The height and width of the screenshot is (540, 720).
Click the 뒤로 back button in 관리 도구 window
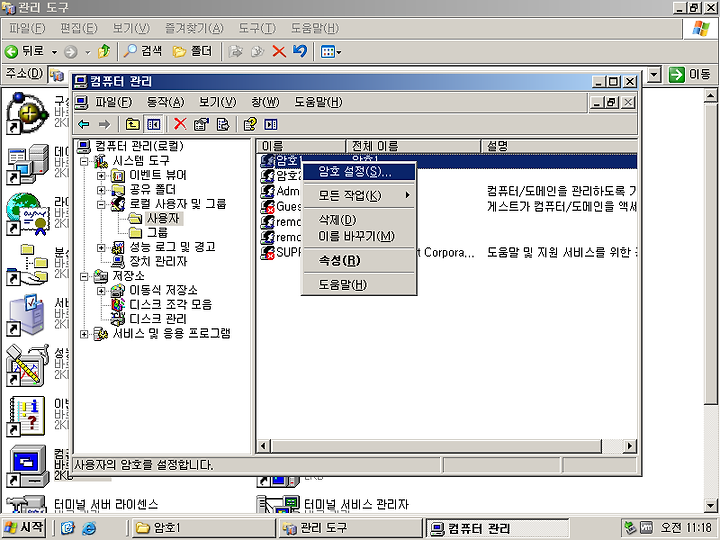pyautogui.click(x=25, y=51)
